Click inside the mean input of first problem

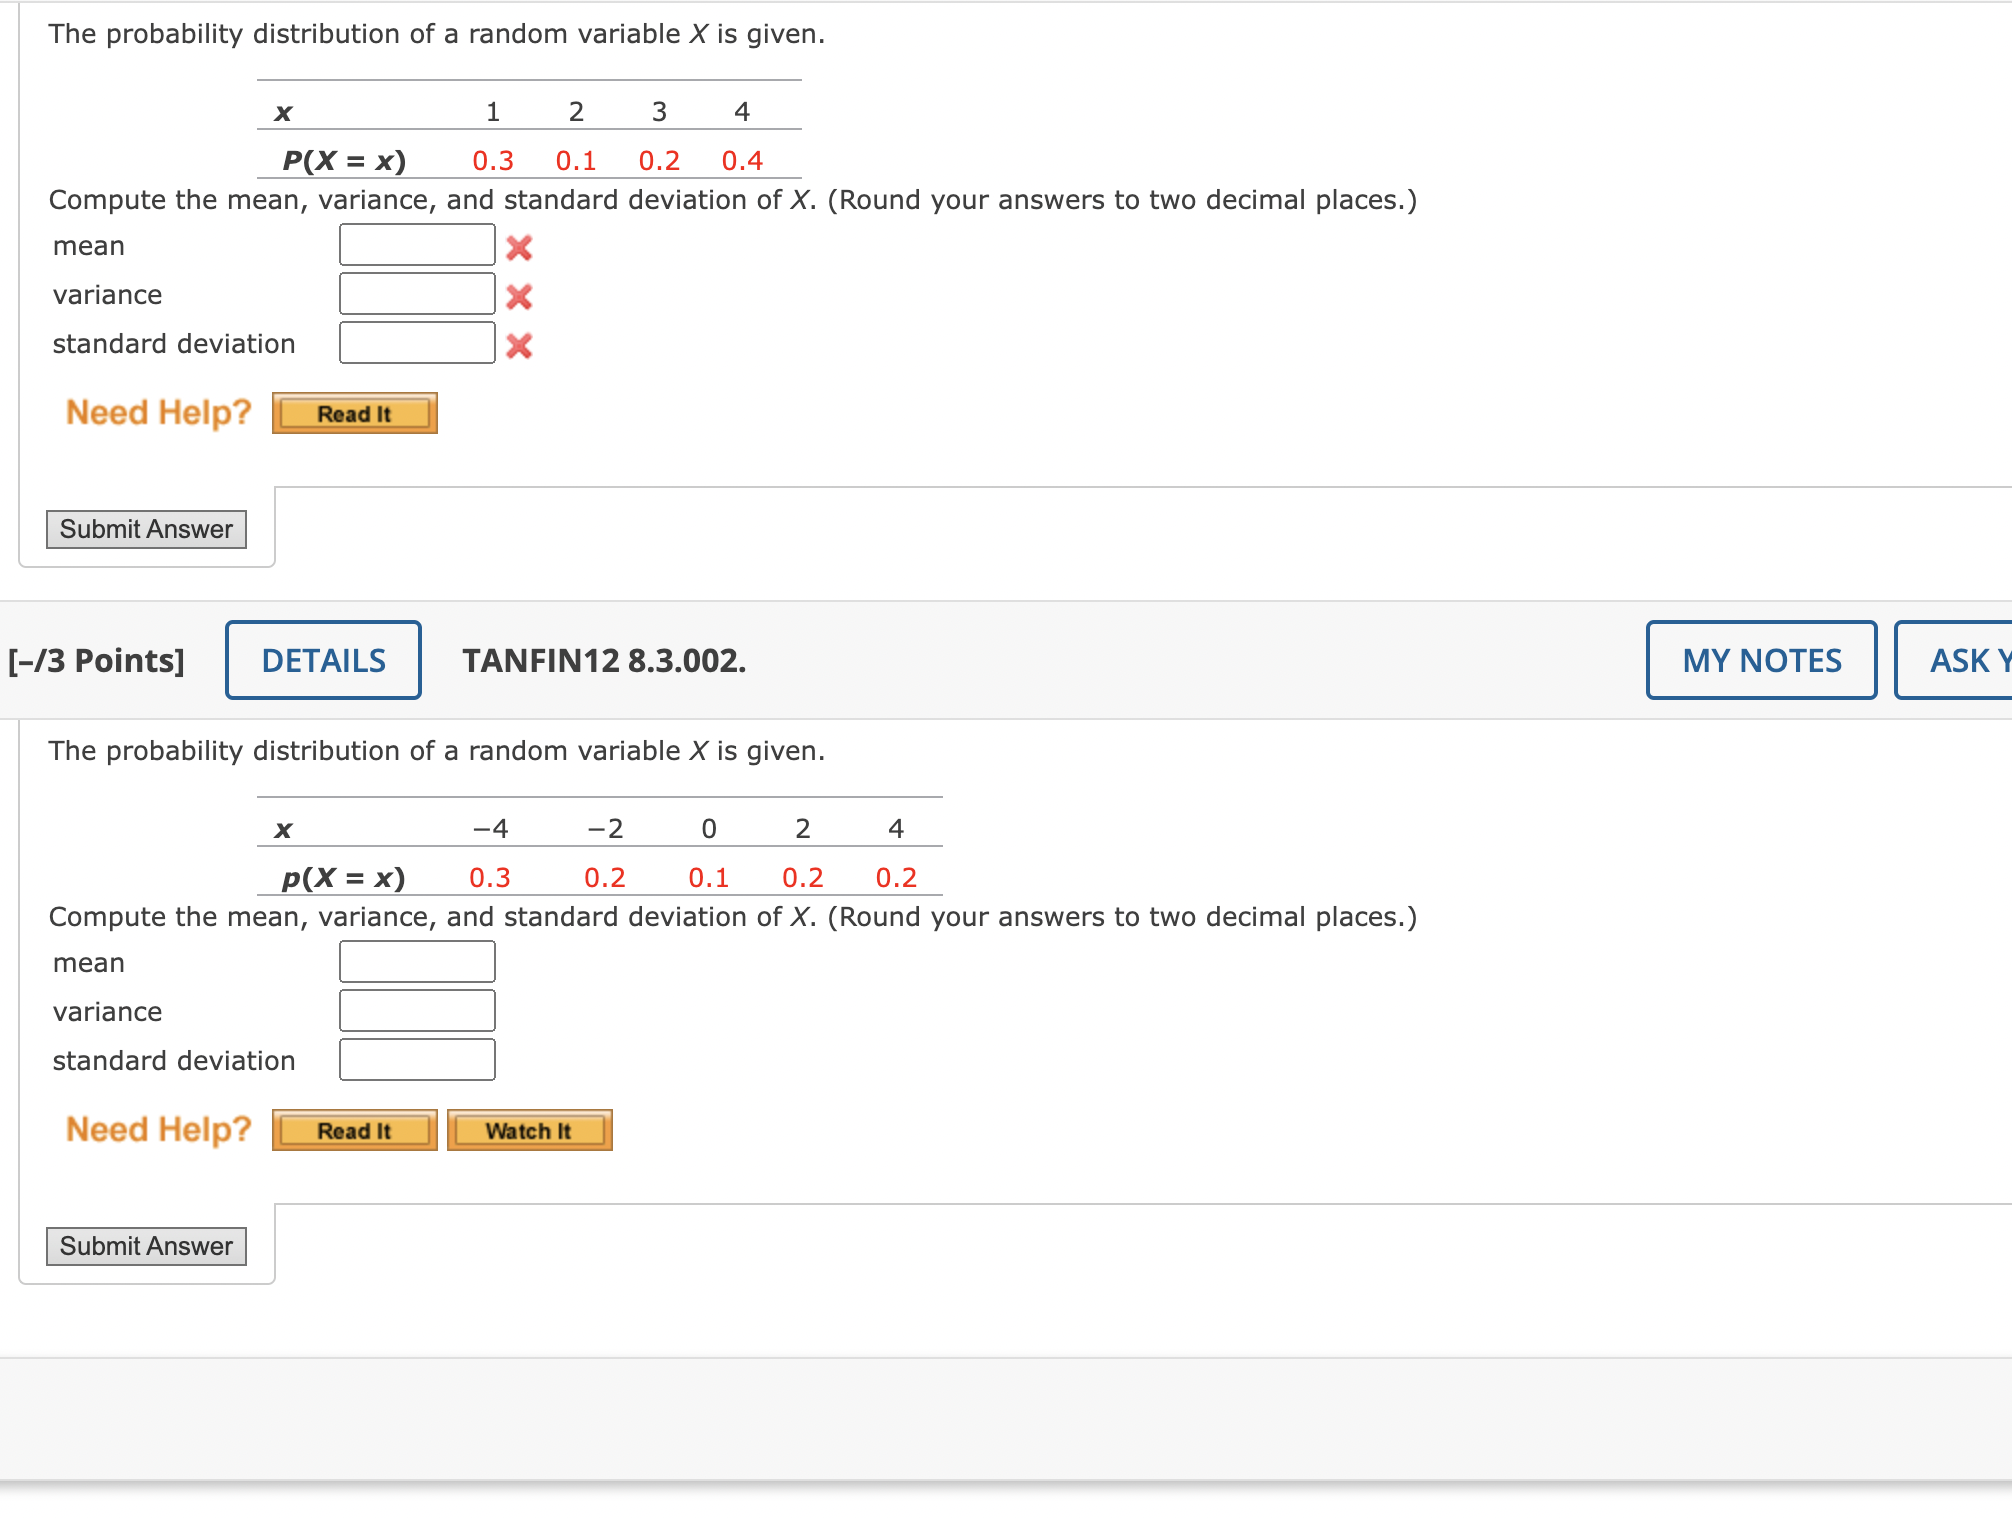(x=416, y=245)
